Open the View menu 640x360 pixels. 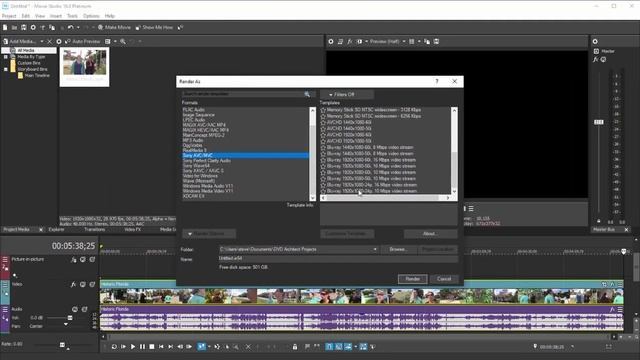tap(40, 16)
